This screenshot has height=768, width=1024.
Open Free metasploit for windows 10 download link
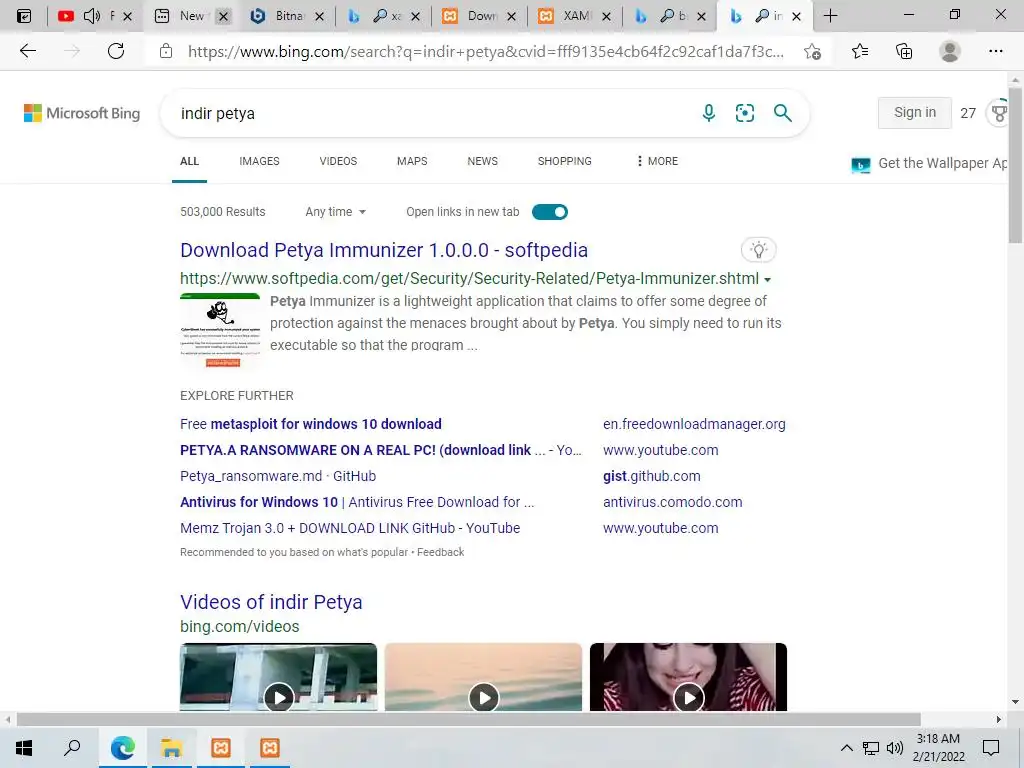311,424
